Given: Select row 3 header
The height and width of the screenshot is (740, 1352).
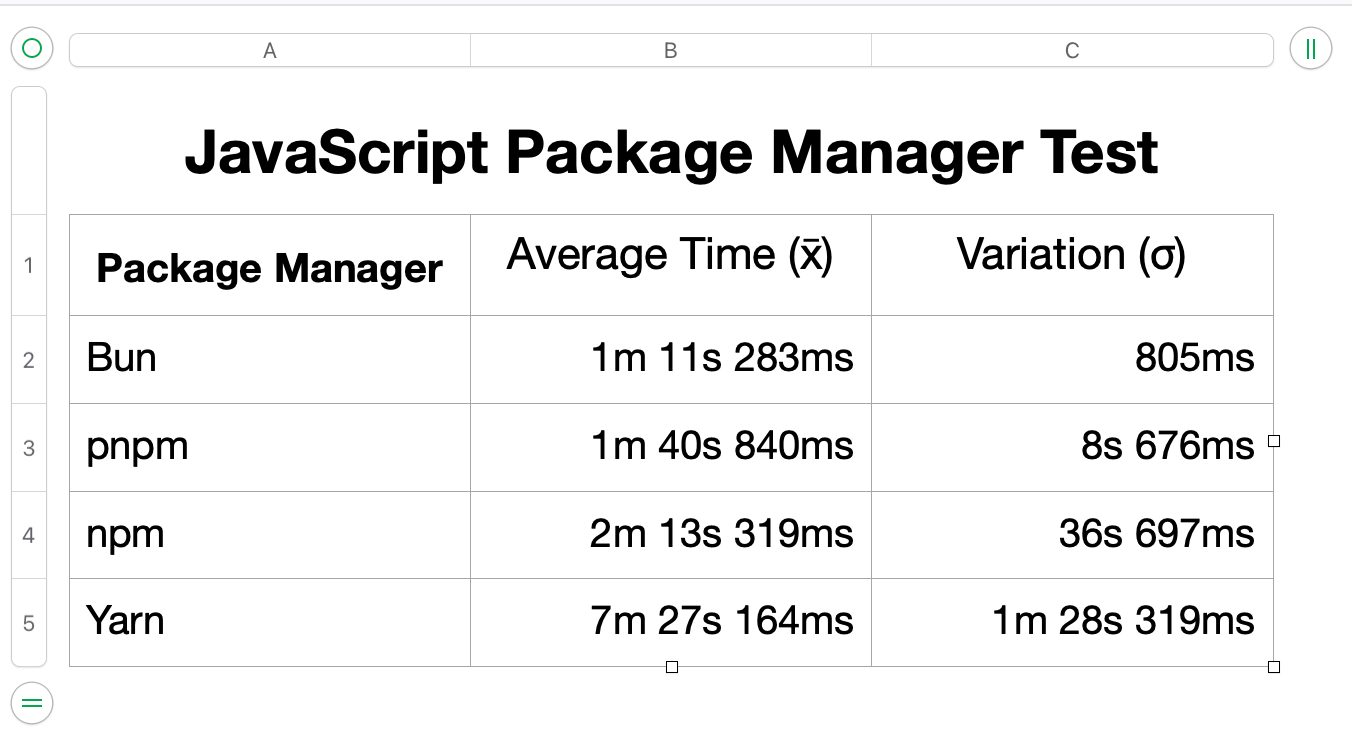Looking at the screenshot, I should 28,448.
